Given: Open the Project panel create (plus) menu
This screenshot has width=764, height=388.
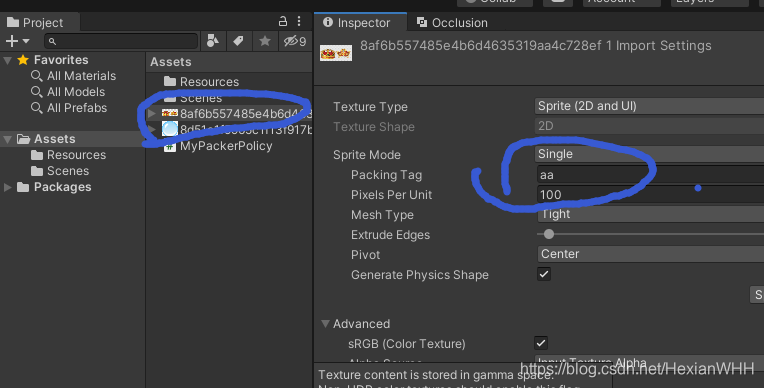Looking at the screenshot, I should (17, 41).
